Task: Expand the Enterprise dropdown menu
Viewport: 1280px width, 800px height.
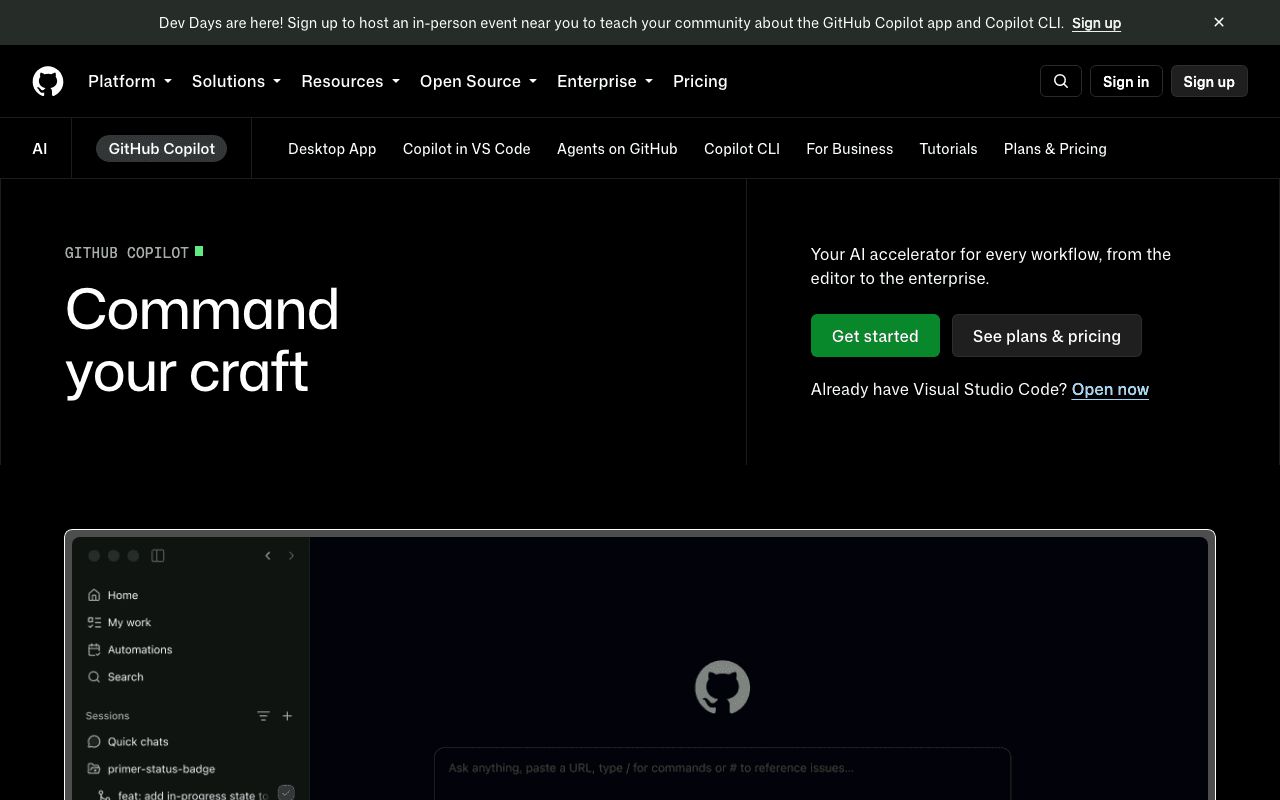Action: pyautogui.click(x=605, y=81)
